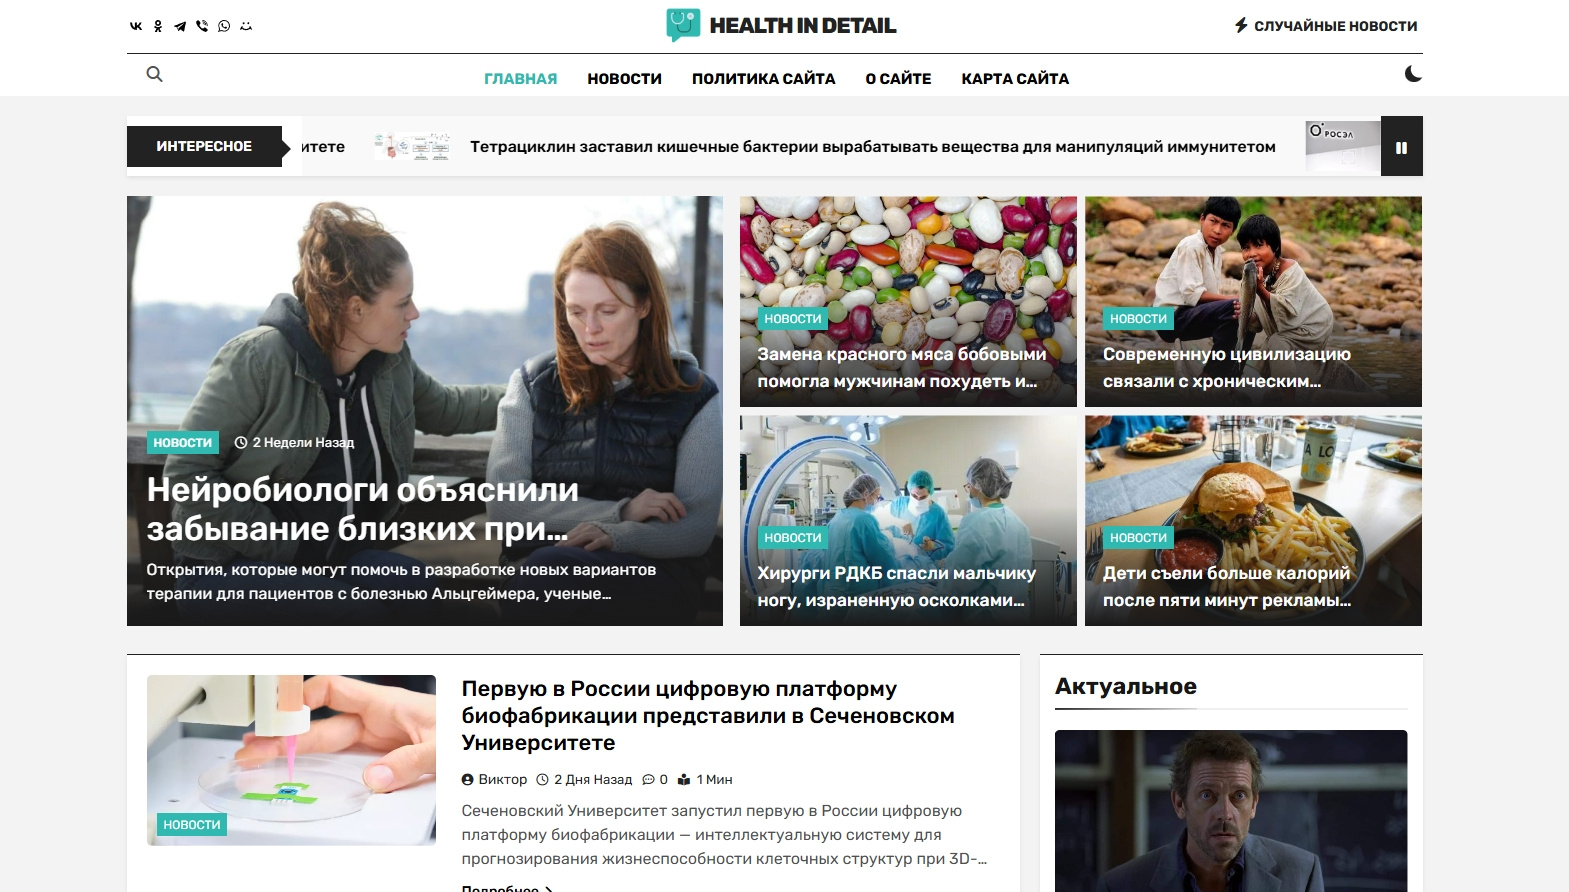Click author Виктор link
Image resolution: width=1569 pixels, height=892 pixels.
pos(494,780)
